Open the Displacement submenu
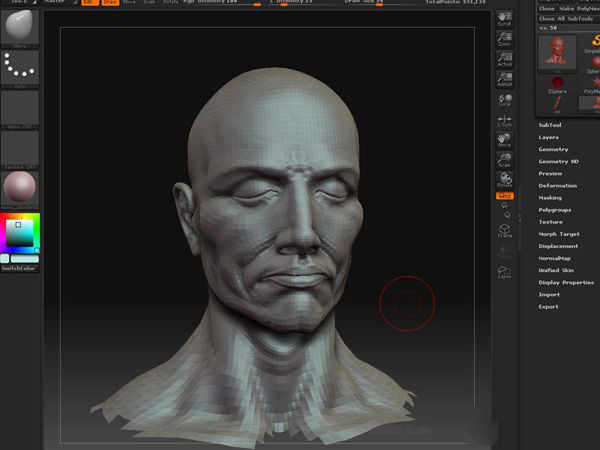 click(x=558, y=246)
